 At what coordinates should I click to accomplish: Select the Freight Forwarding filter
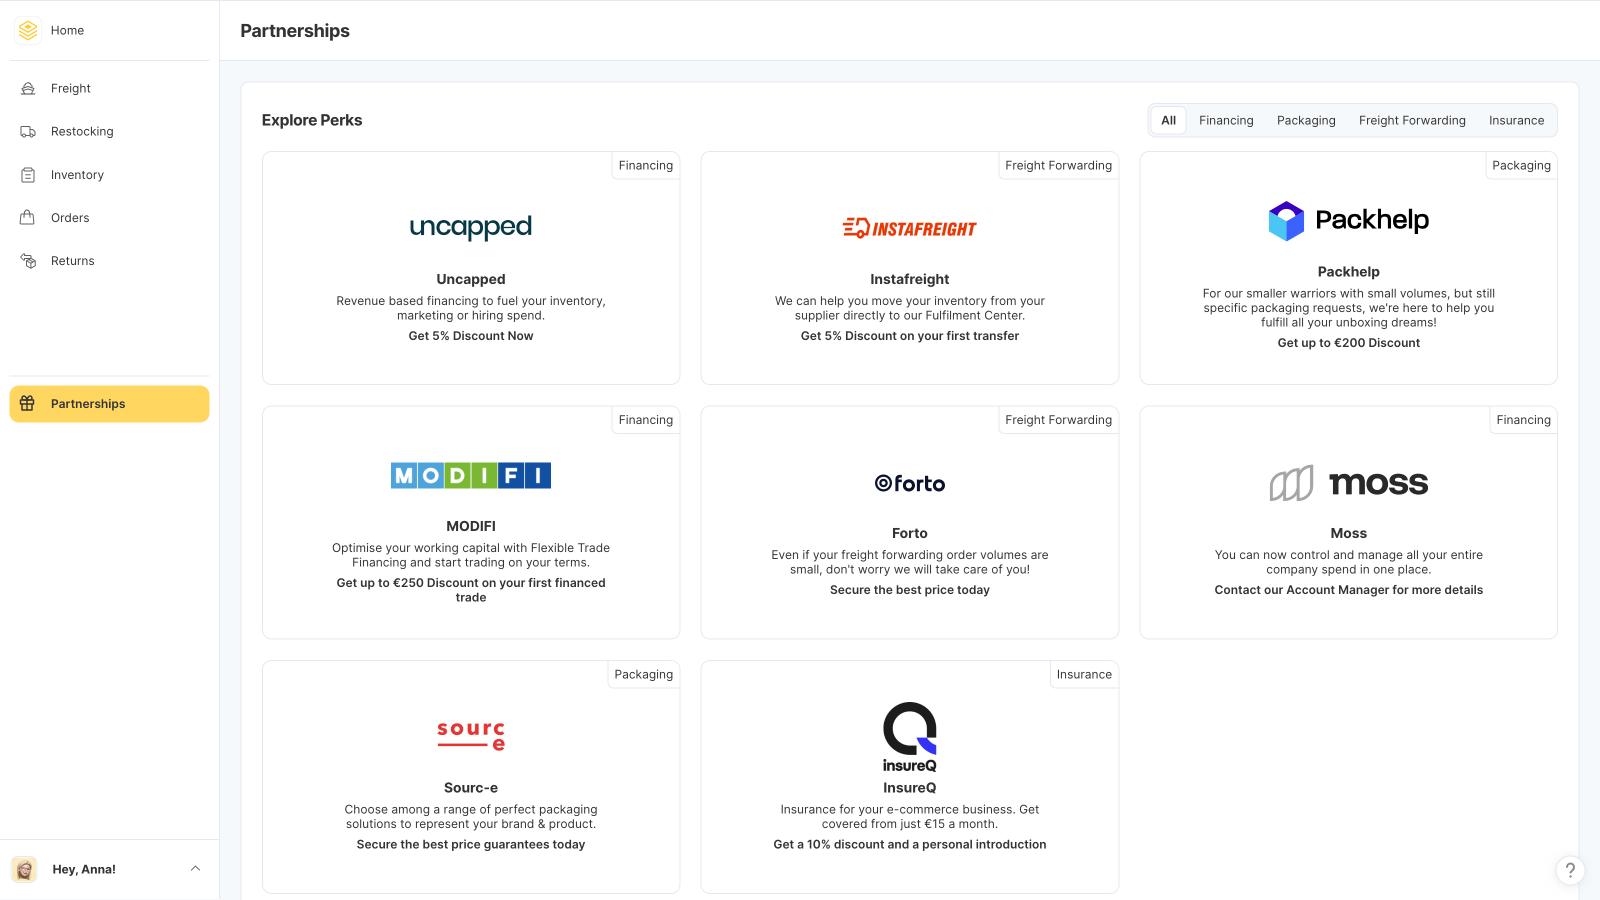(x=1411, y=120)
